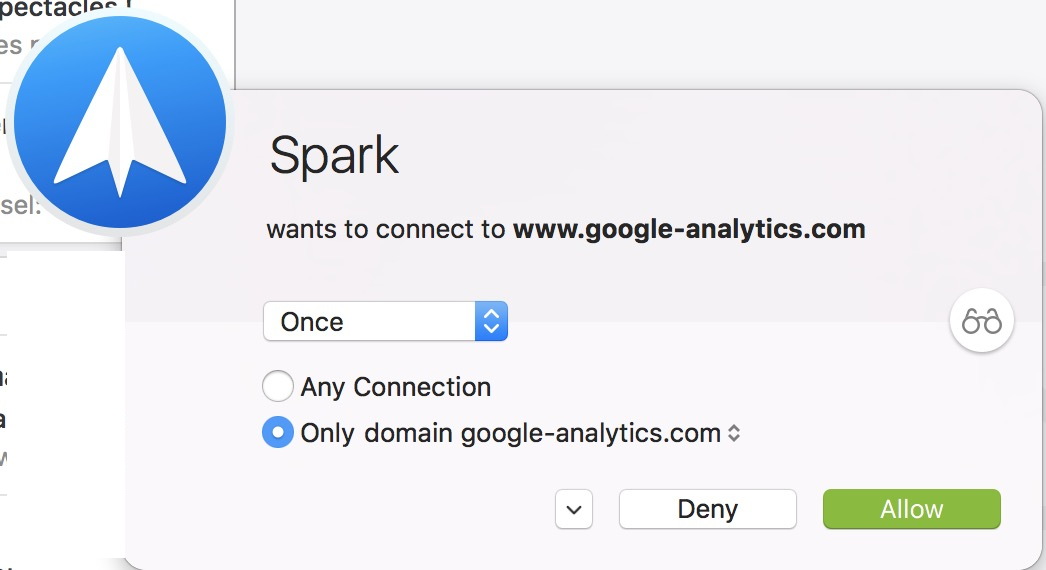Open the Research Assistant glasses icon
This screenshot has width=1046, height=570.
[x=981, y=322]
